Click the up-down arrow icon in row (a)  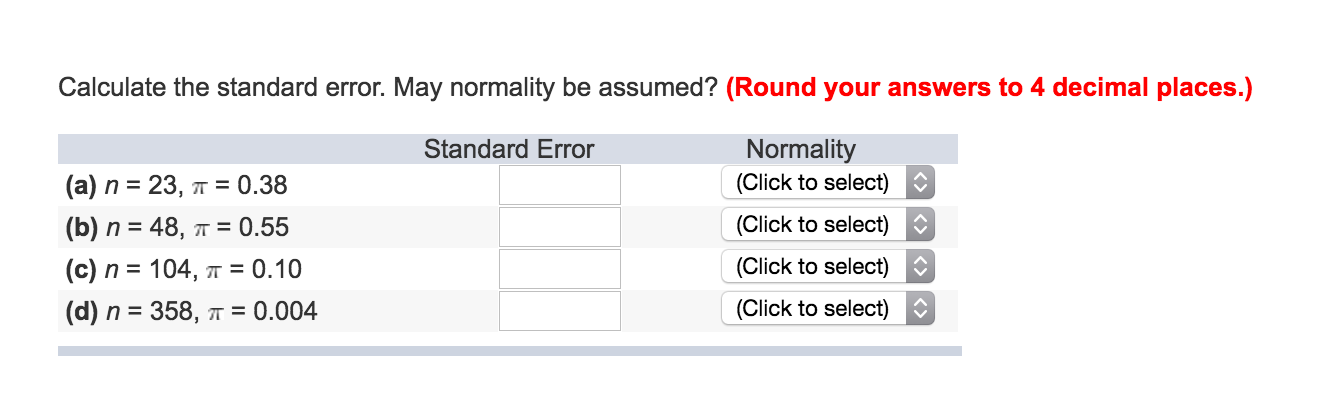(921, 183)
